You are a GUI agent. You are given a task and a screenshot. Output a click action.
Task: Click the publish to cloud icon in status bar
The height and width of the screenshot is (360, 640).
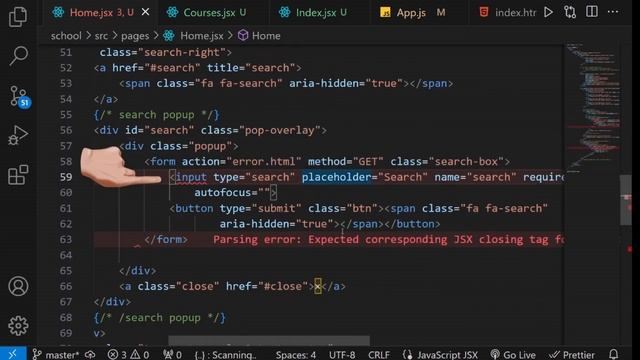point(90,355)
